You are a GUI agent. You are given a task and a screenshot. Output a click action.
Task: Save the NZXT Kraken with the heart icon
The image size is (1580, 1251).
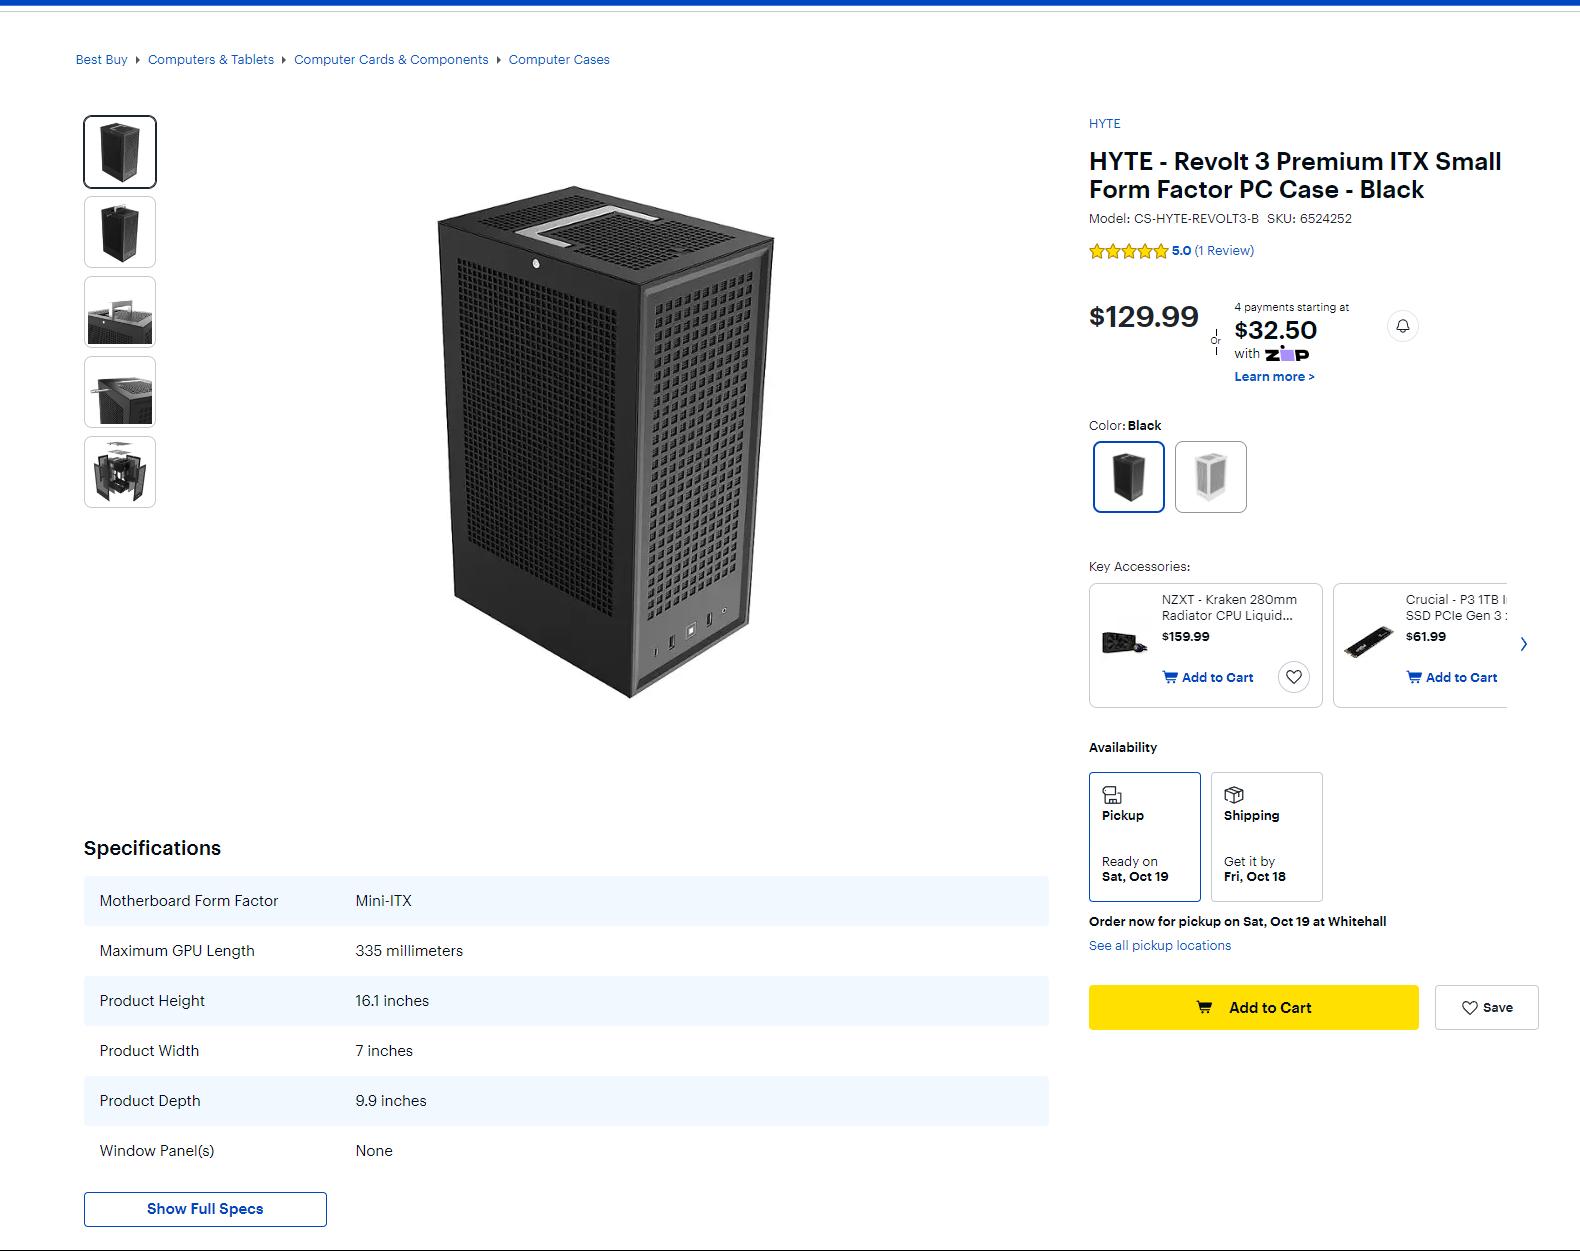pyautogui.click(x=1294, y=677)
